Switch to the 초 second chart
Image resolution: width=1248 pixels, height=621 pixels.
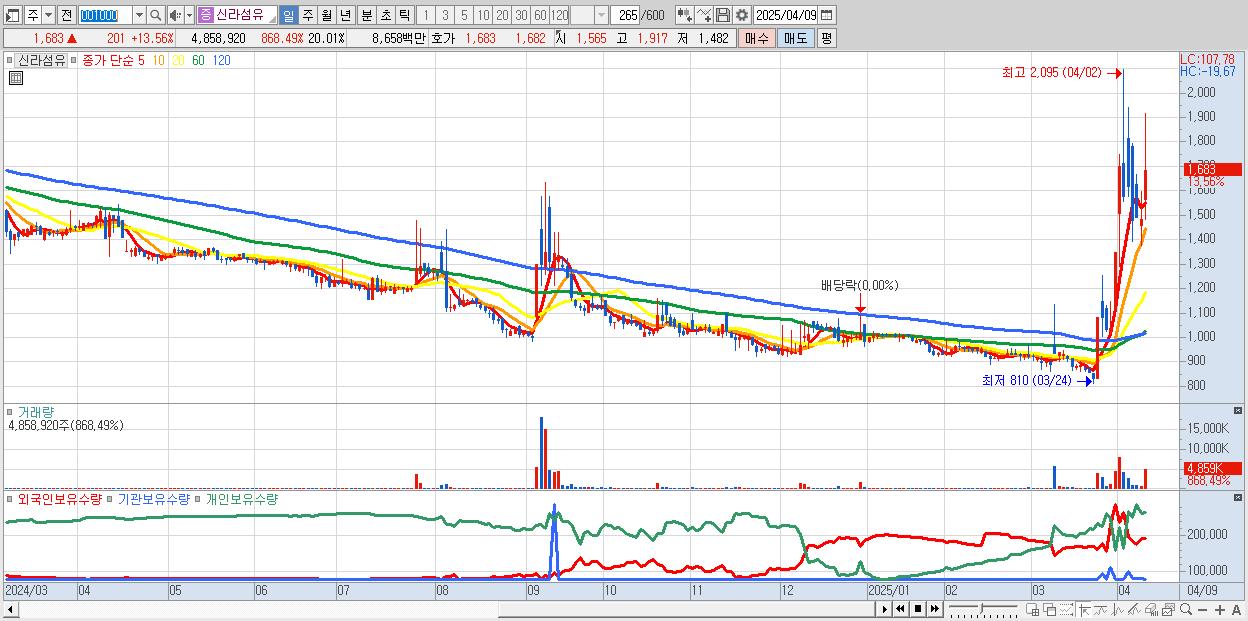(x=385, y=15)
